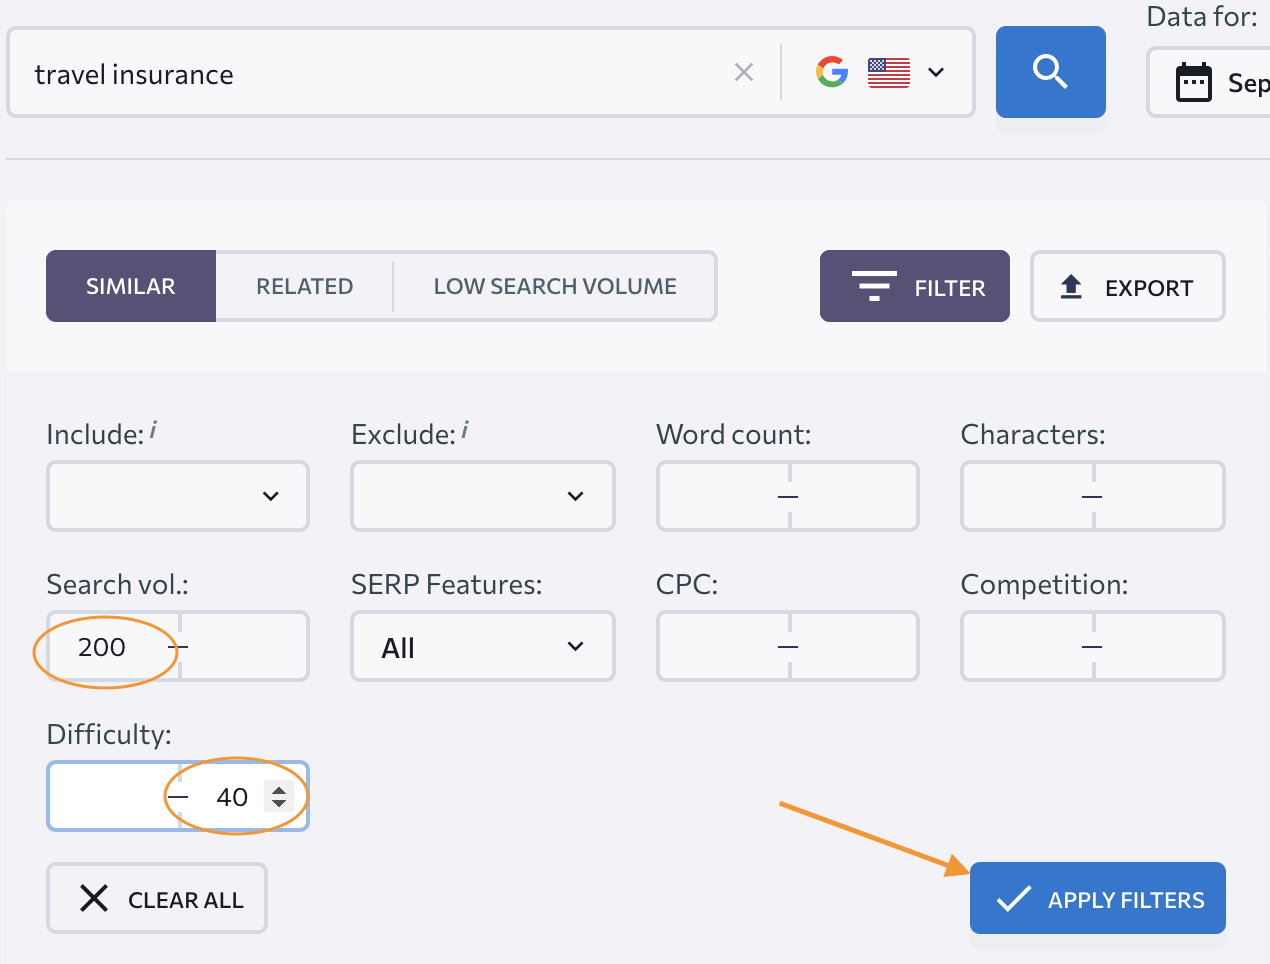Open the LOW SEARCH VOLUME tab
The width and height of the screenshot is (1270, 964).
(x=555, y=286)
